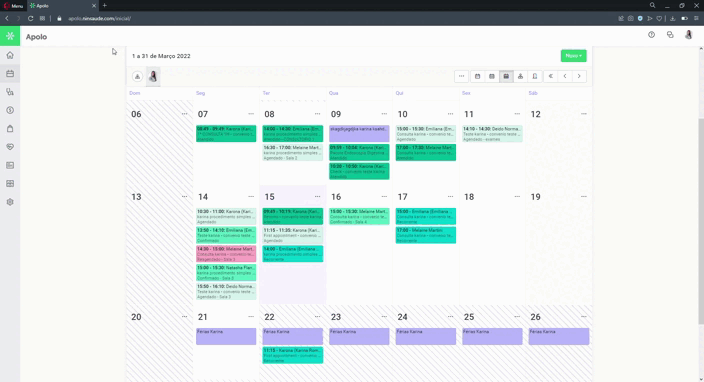Open the home icon in sidebar

click(10, 55)
